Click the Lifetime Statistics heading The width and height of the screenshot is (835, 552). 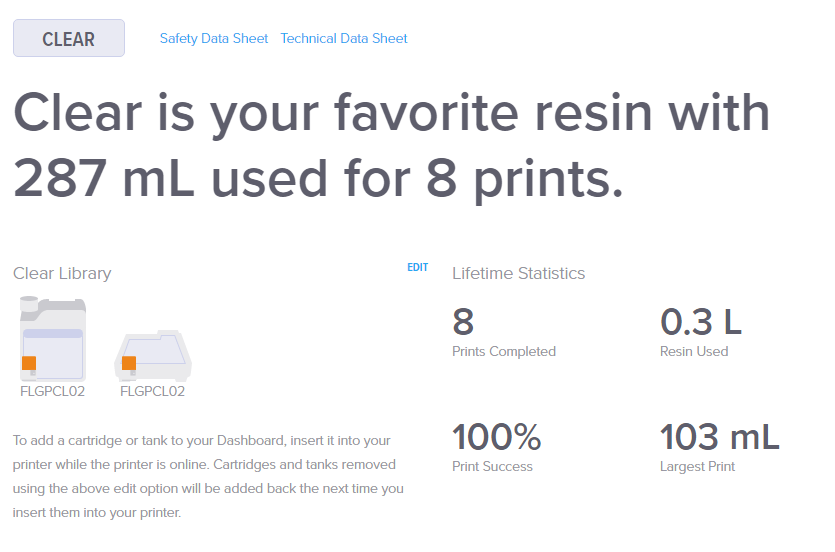tap(518, 273)
